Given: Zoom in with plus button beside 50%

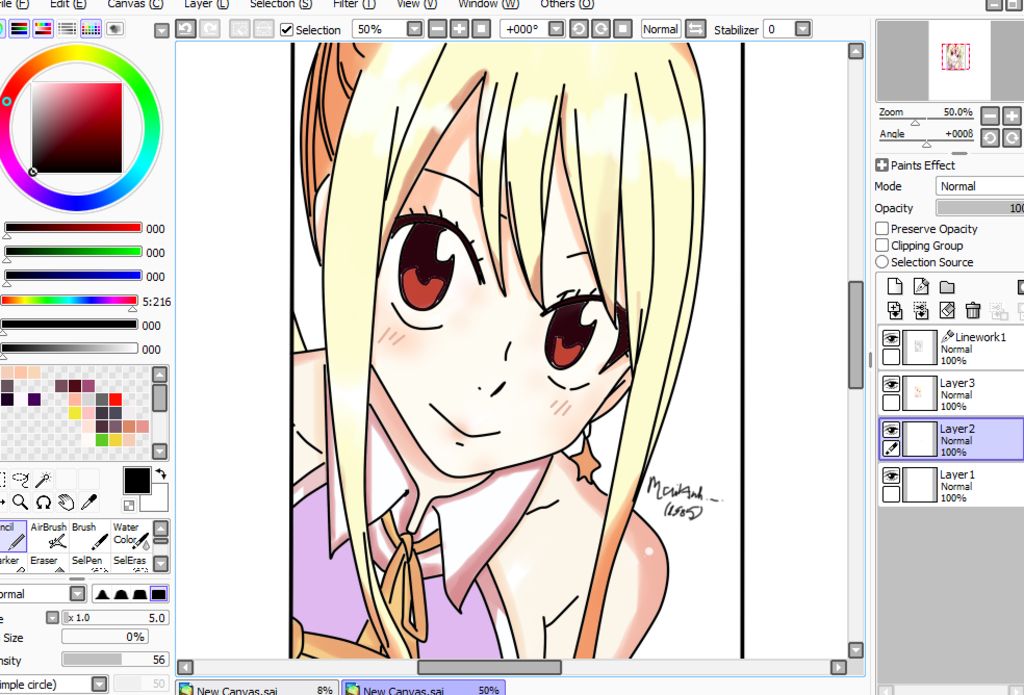Looking at the screenshot, I should pos(459,29).
